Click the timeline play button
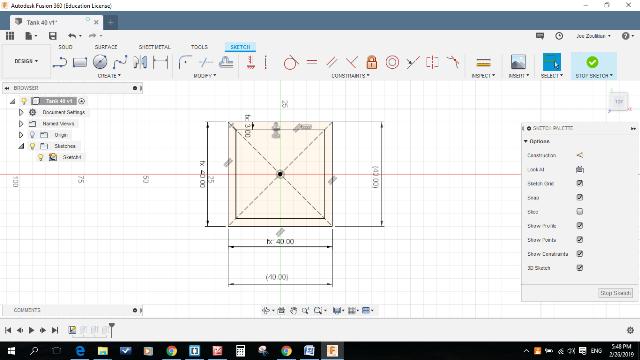This screenshot has height=360, width=640. point(31,330)
